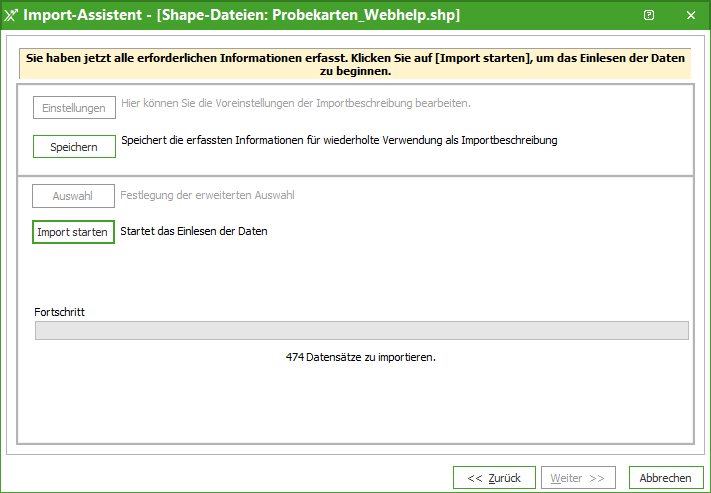Click the Import-Assistent app icon in title bar
This screenshot has height=493, width=711.
click(x=11, y=16)
